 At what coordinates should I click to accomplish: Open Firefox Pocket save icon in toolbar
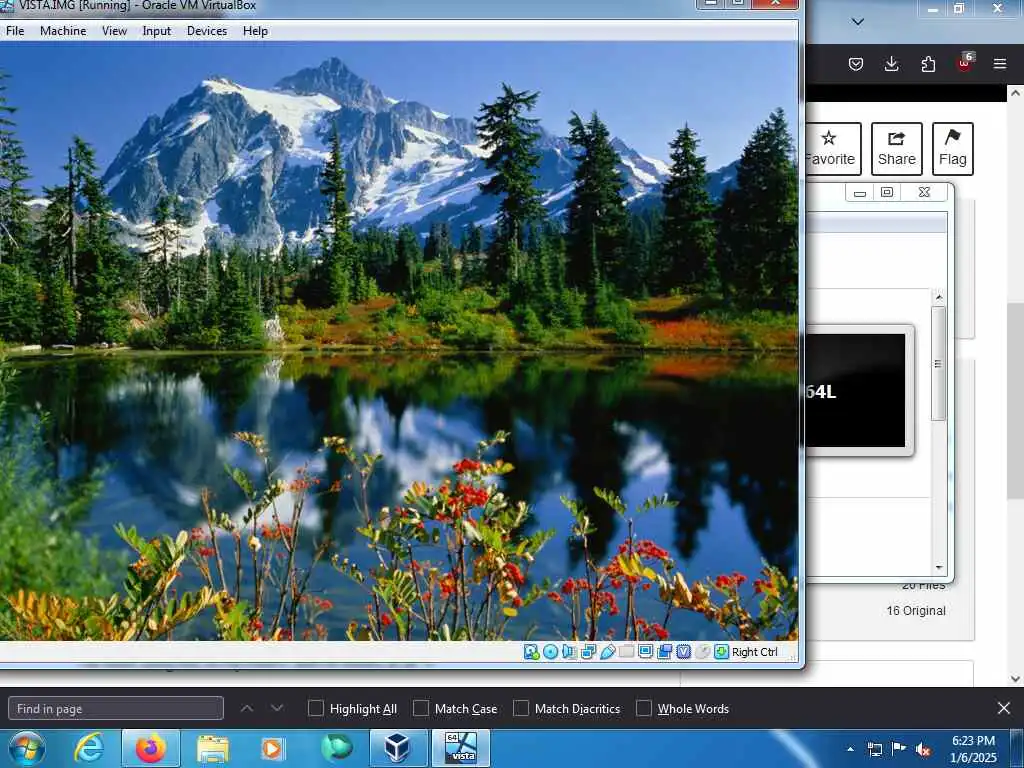point(856,64)
